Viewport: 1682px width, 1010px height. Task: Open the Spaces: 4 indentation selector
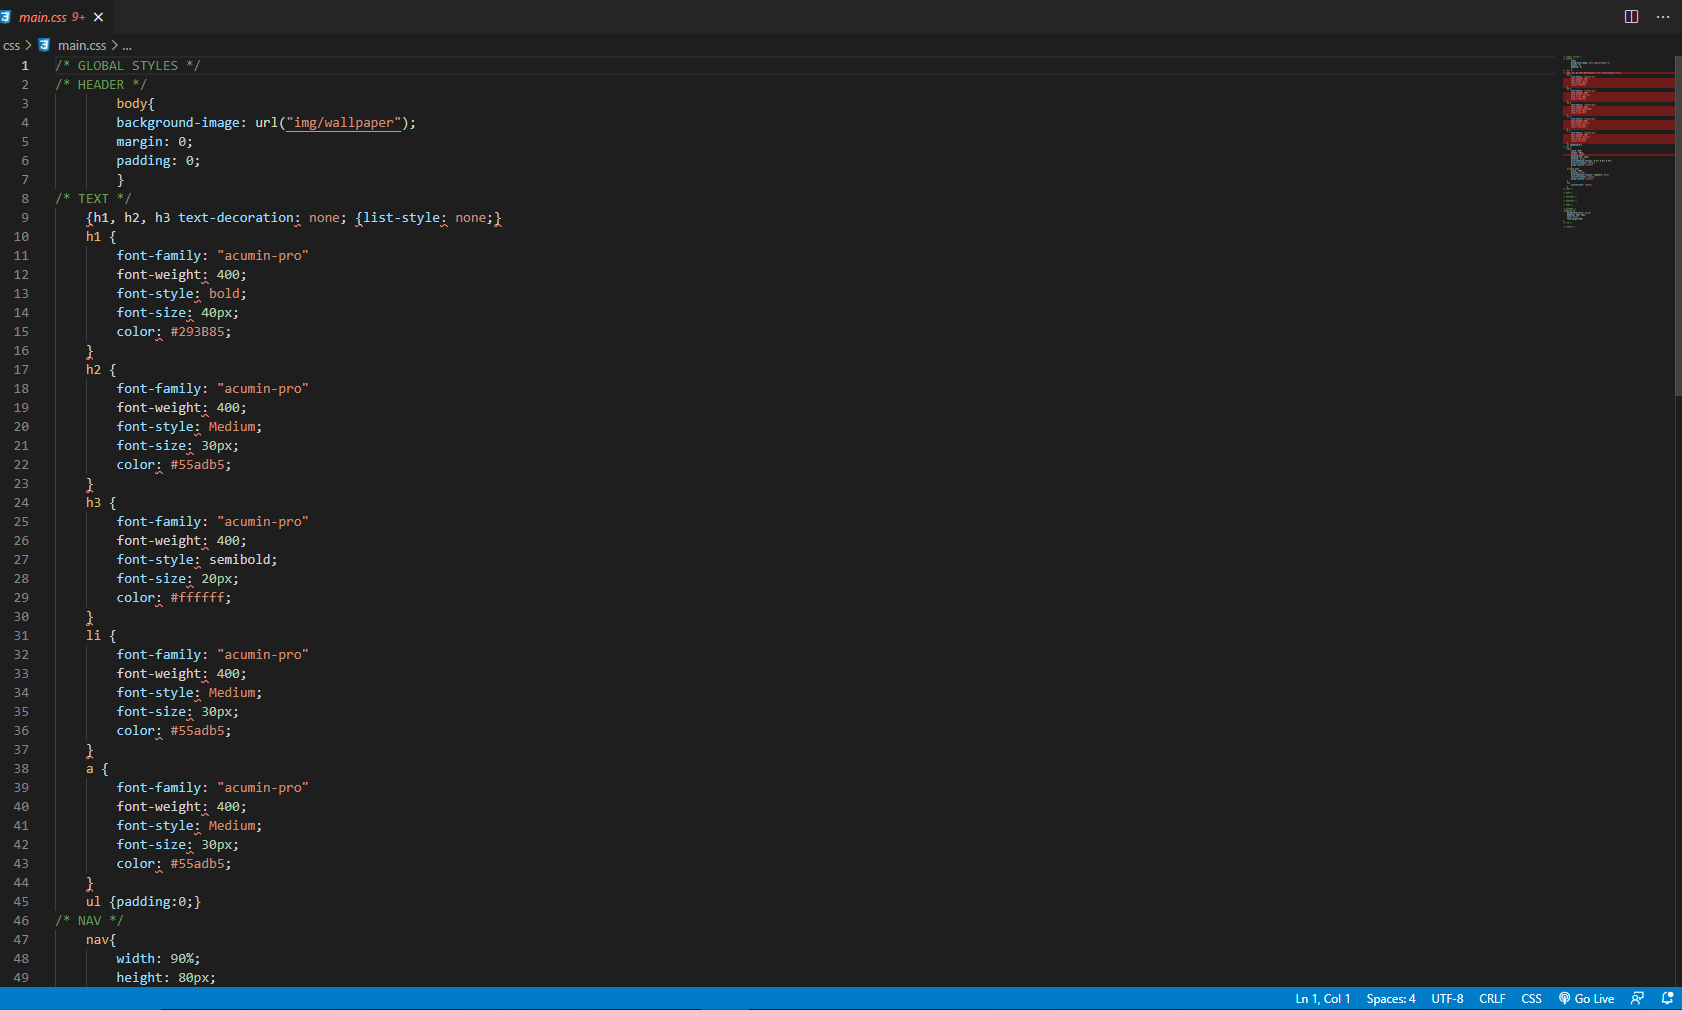[1390, 999]
